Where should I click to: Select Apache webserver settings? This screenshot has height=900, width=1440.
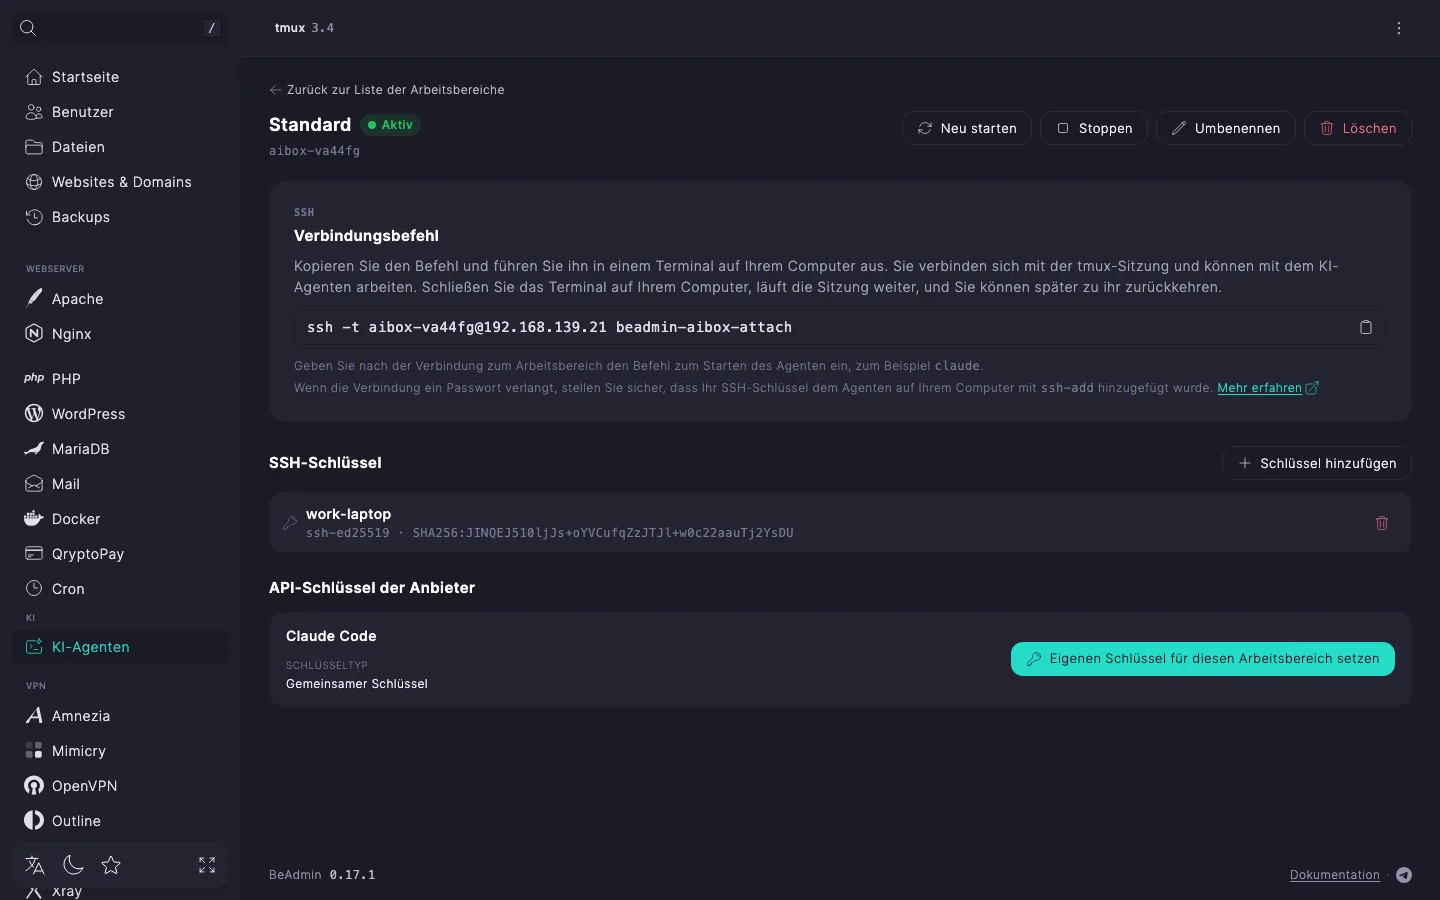pyautogui.click(x=120, y=299)
